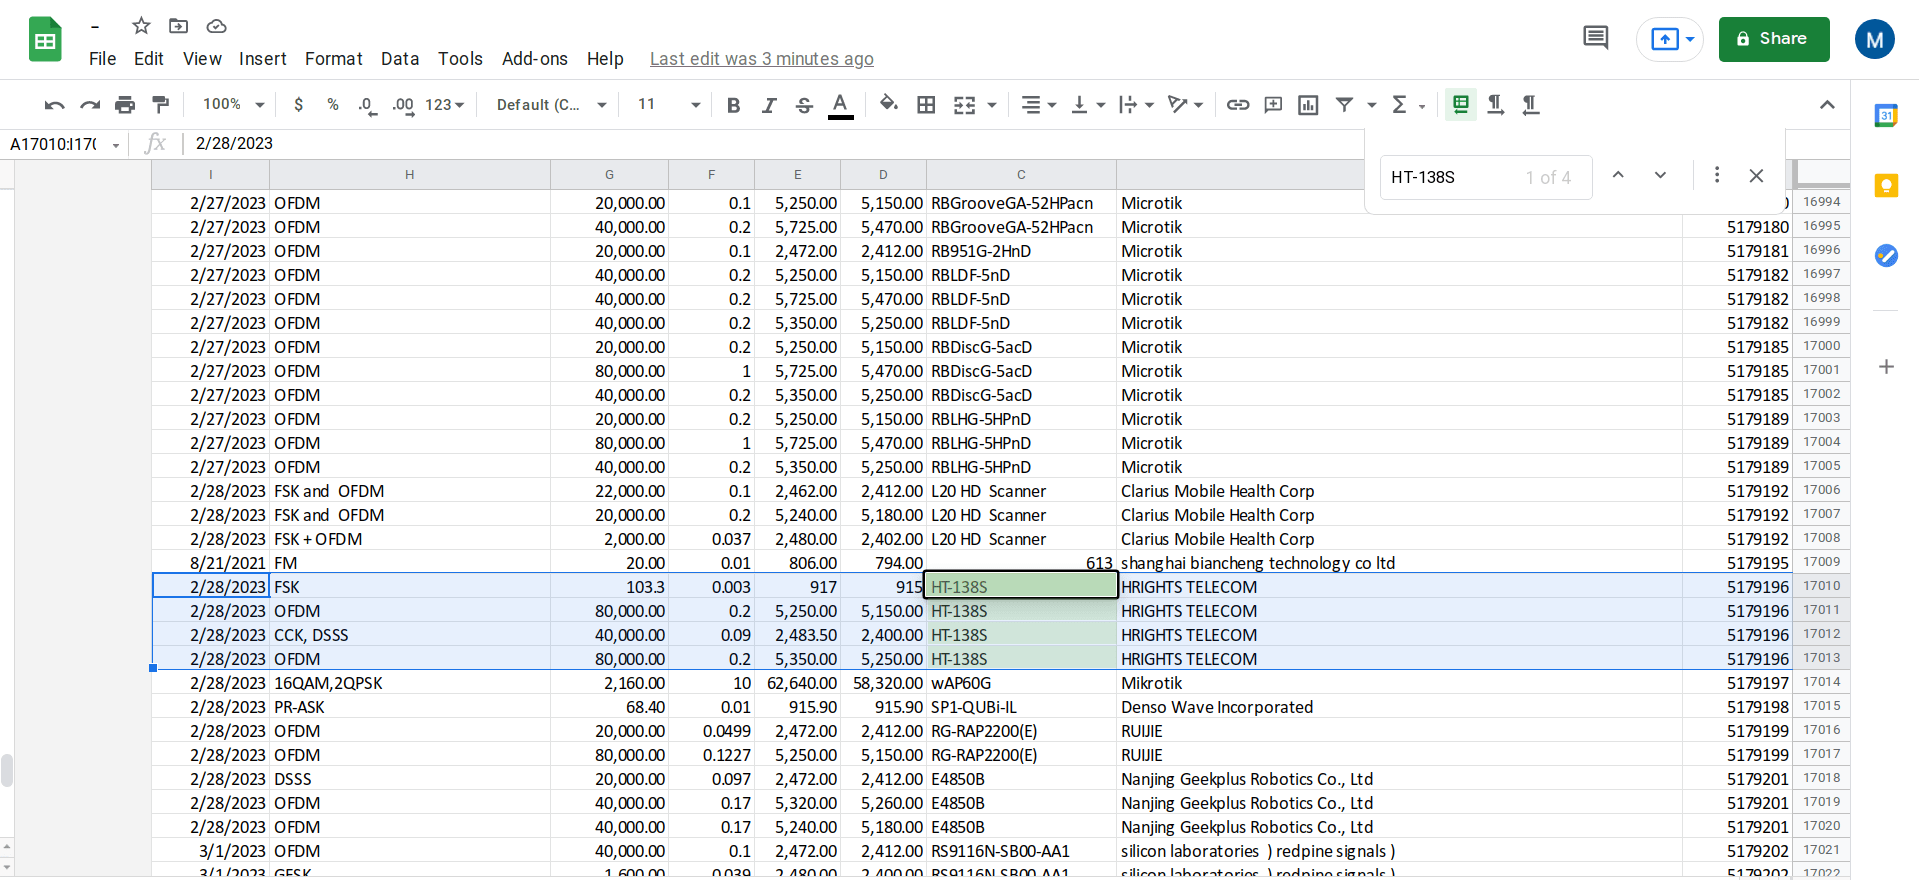Insert a chart

1308,105
